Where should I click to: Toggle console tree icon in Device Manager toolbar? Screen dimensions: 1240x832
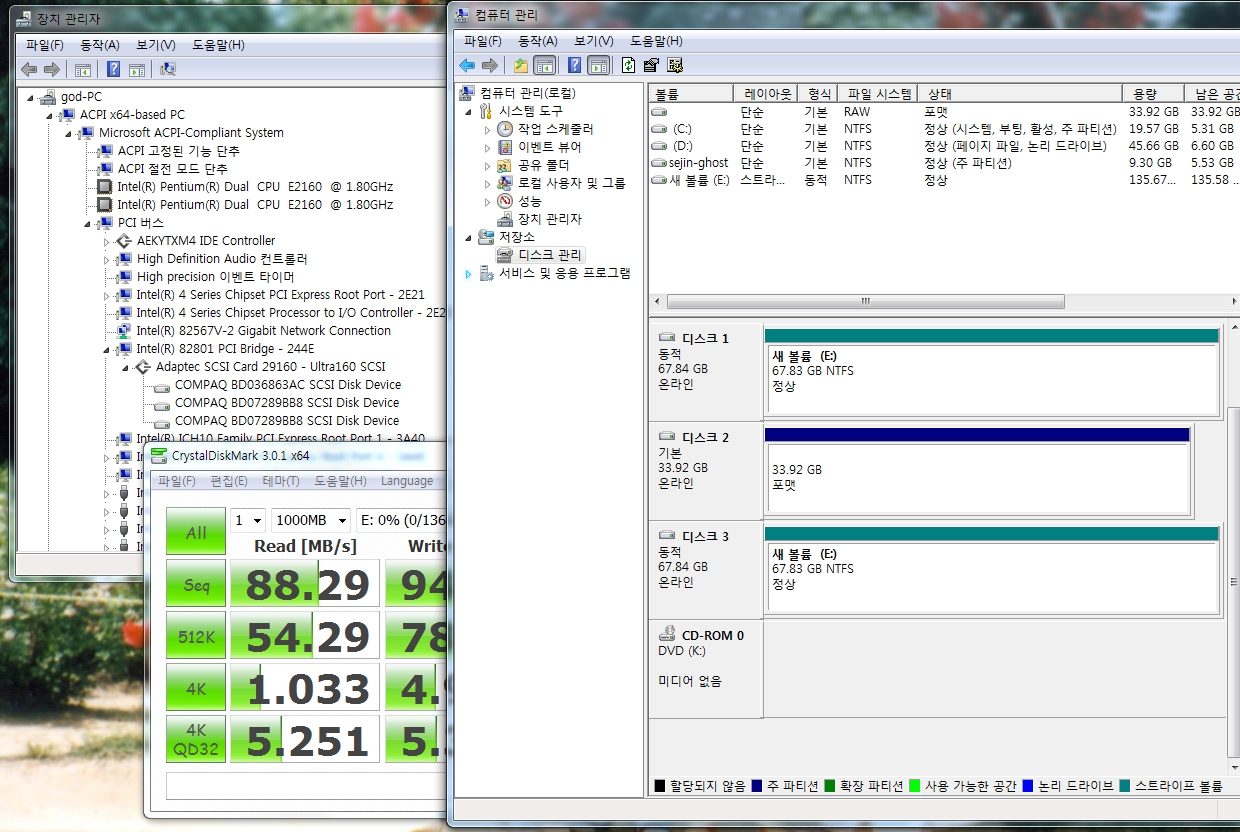click(x=83, y=69)
